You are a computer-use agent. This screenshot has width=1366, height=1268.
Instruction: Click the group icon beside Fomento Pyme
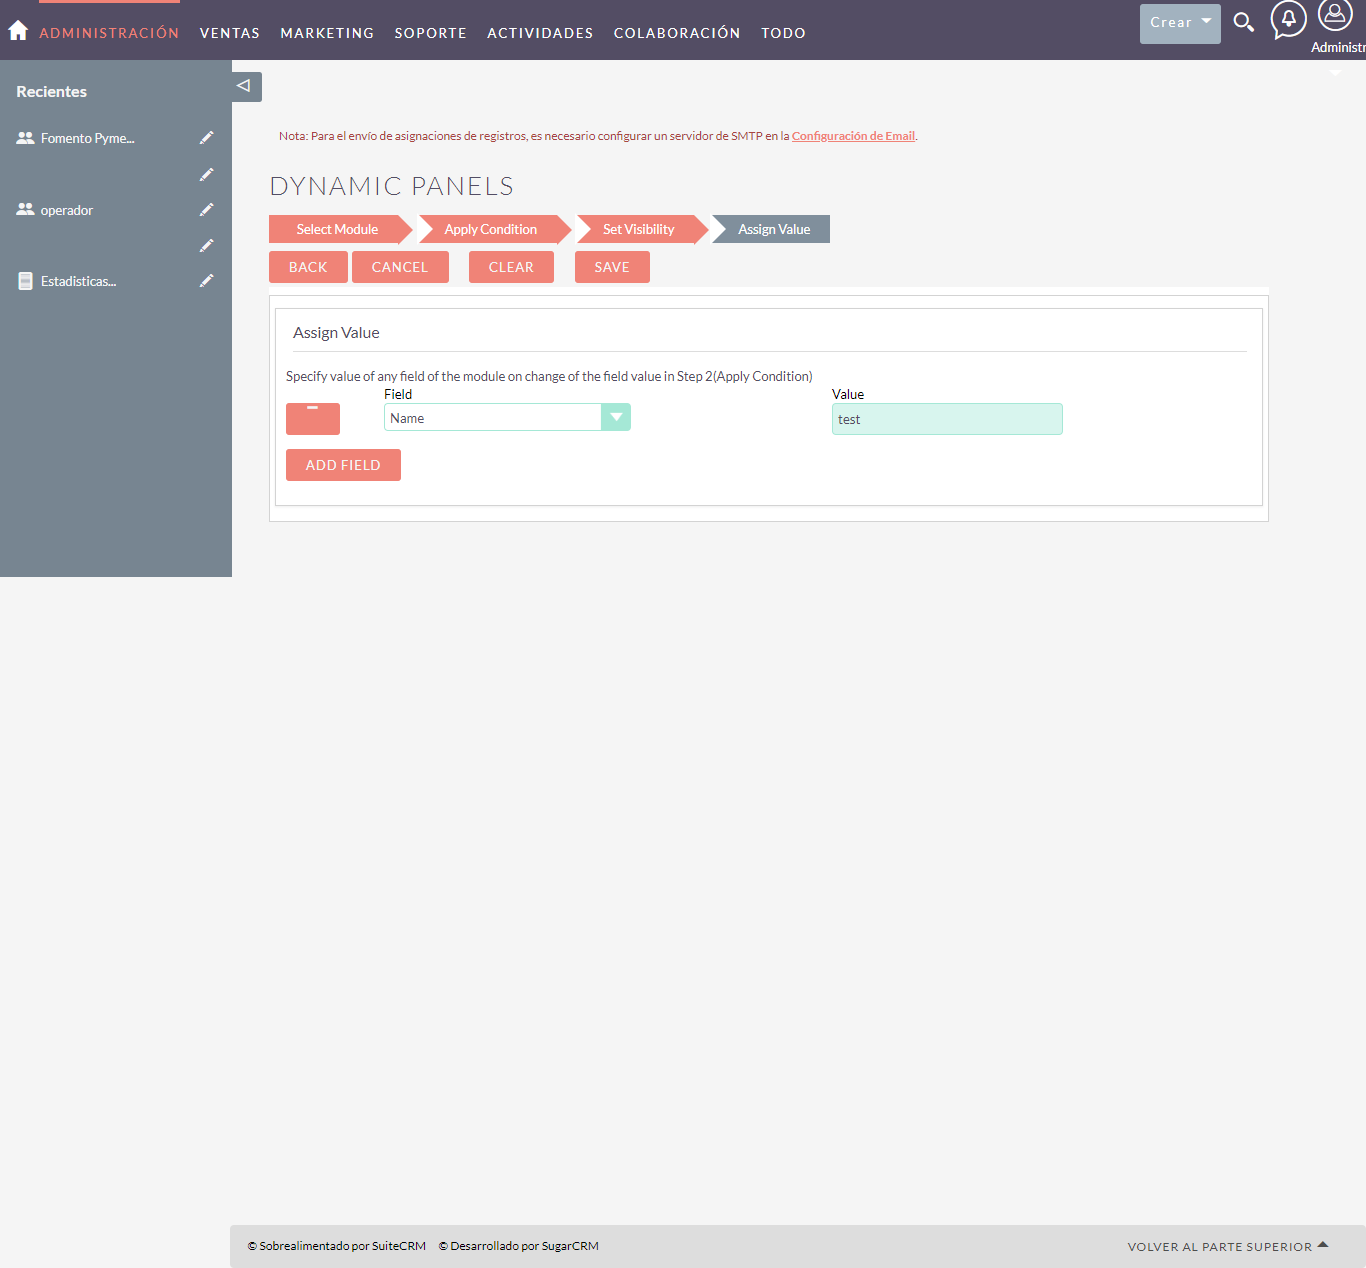coord(25,138)
